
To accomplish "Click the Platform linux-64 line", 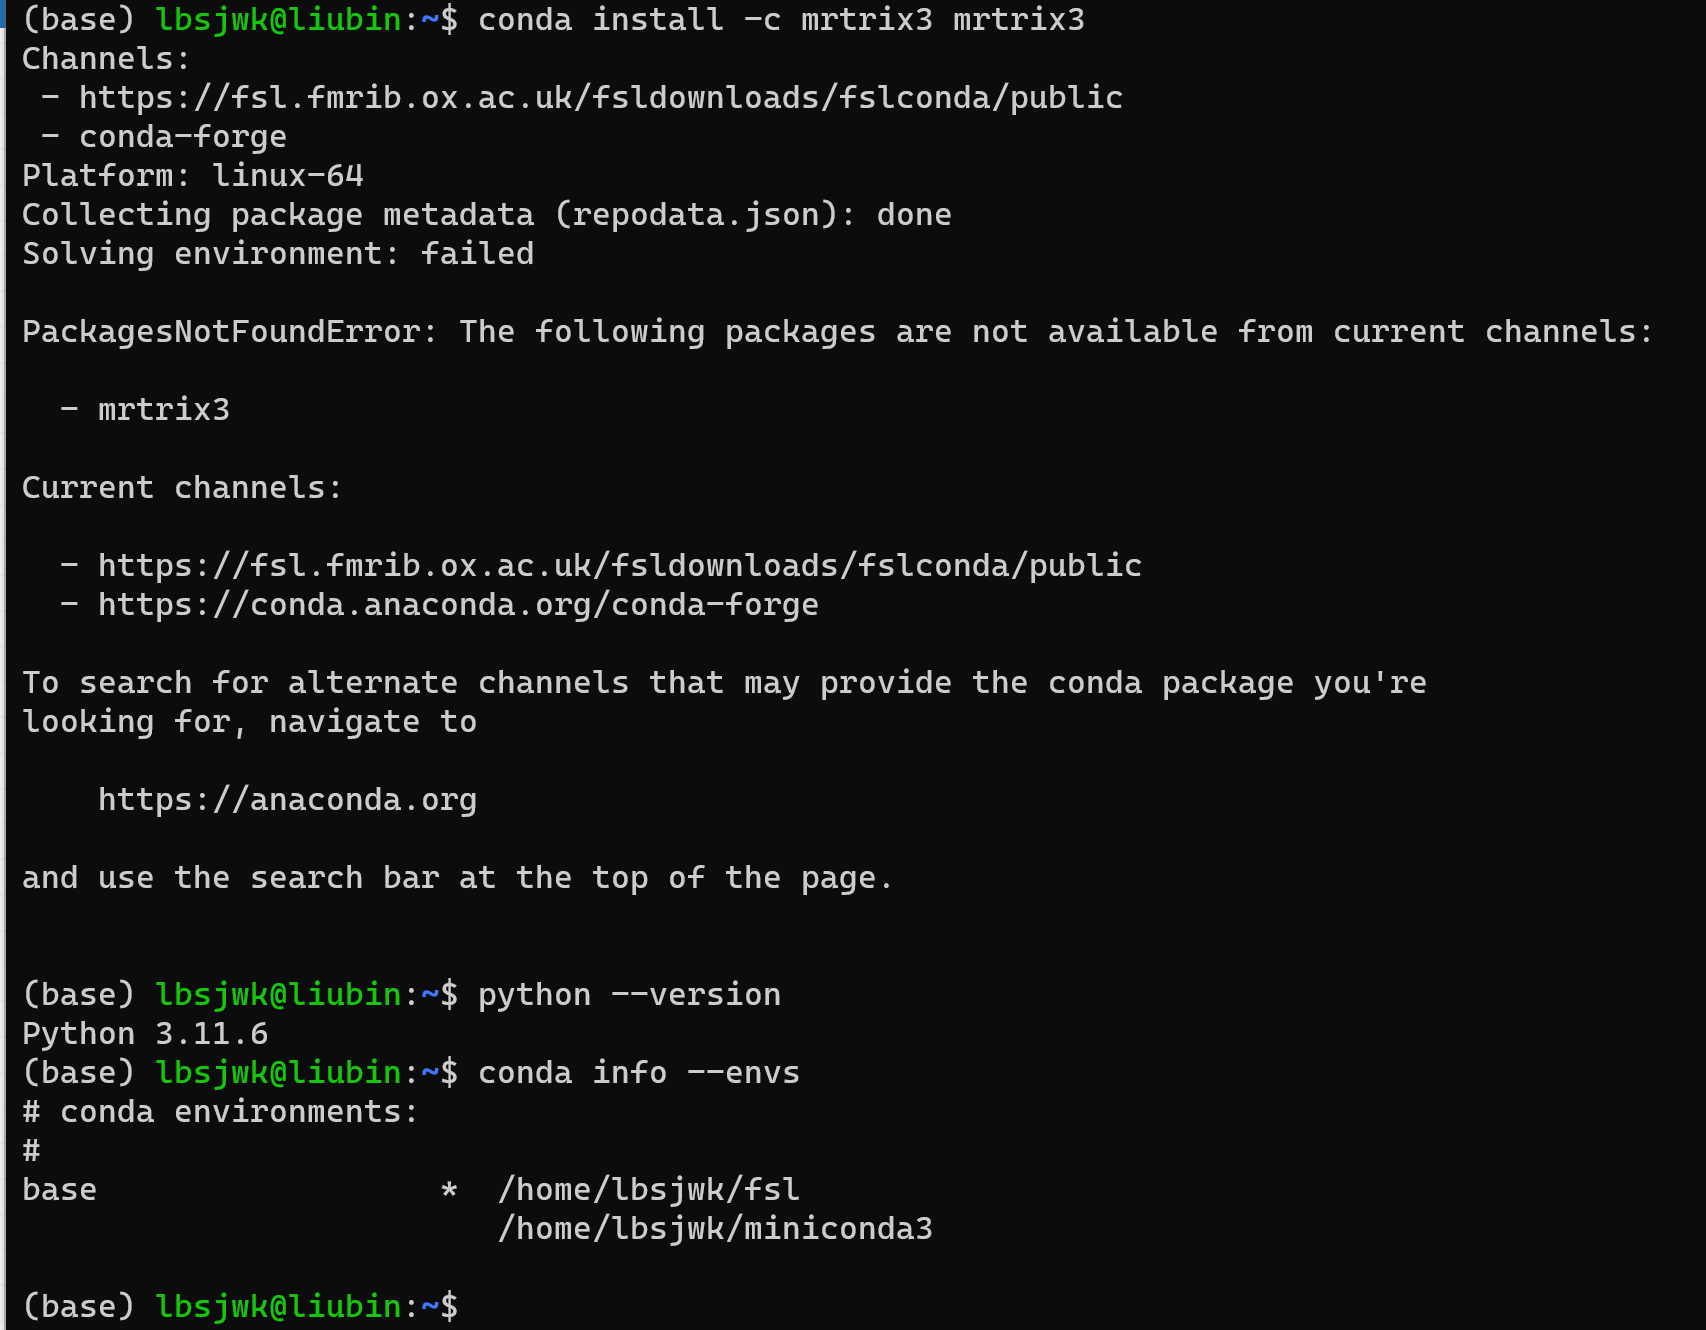I will (193, 176).
